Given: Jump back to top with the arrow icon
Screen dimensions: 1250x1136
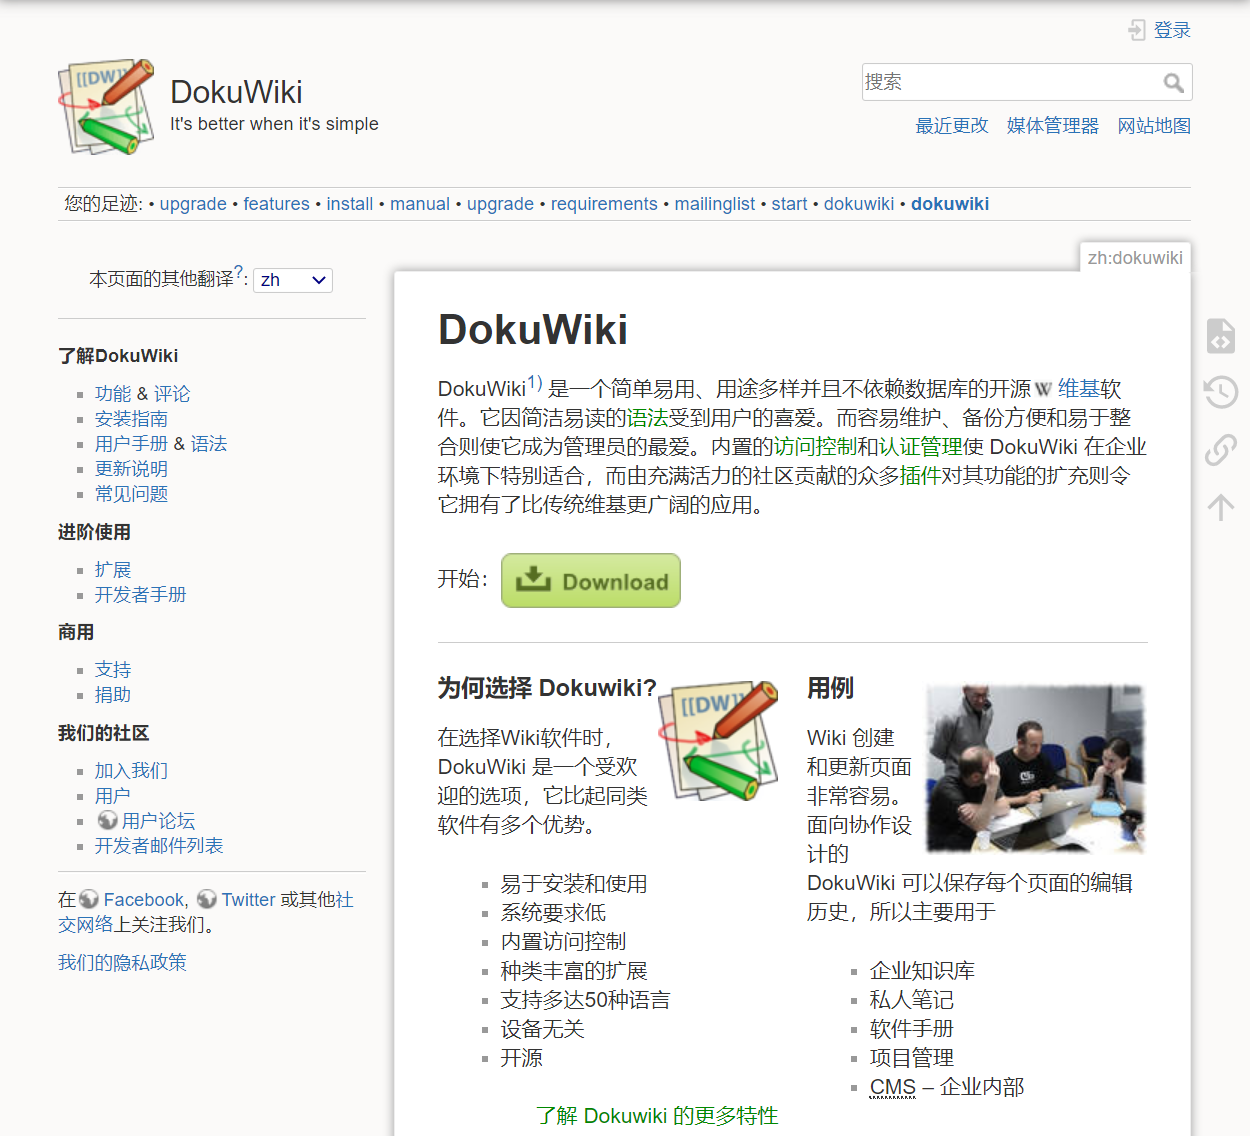Looking at the screenshot, I should pos(1220,507).
